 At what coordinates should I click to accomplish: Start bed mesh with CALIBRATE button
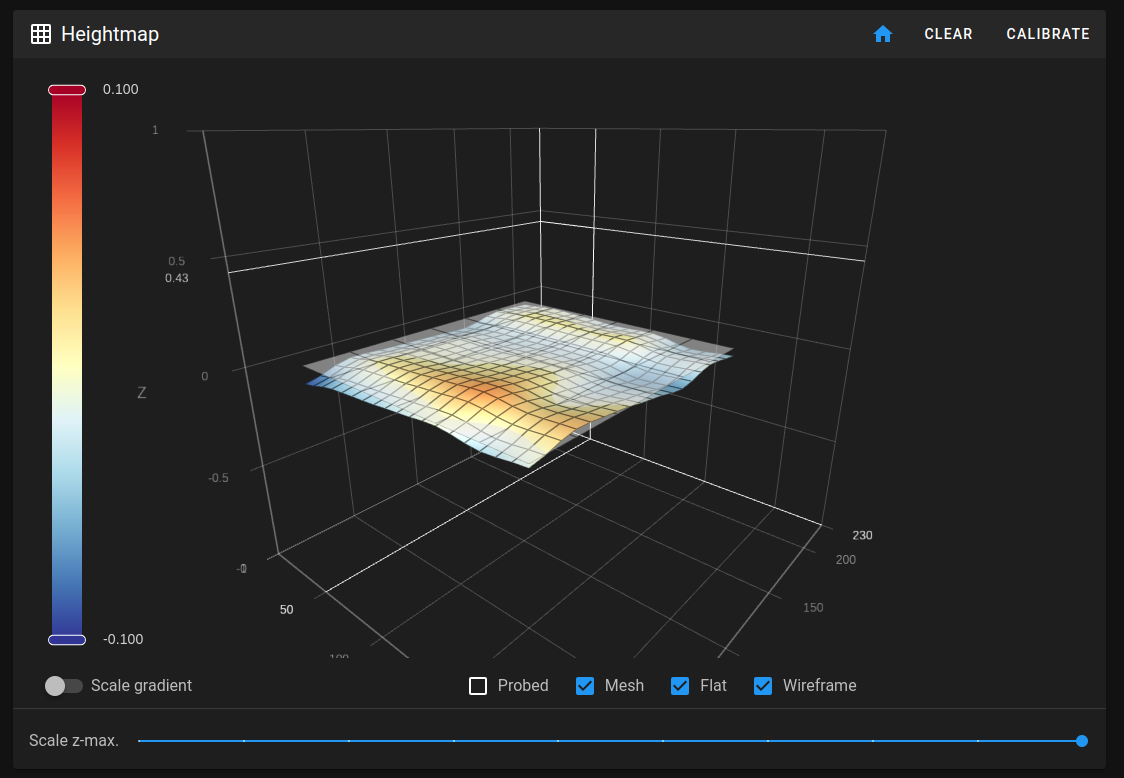[1047, 34]
